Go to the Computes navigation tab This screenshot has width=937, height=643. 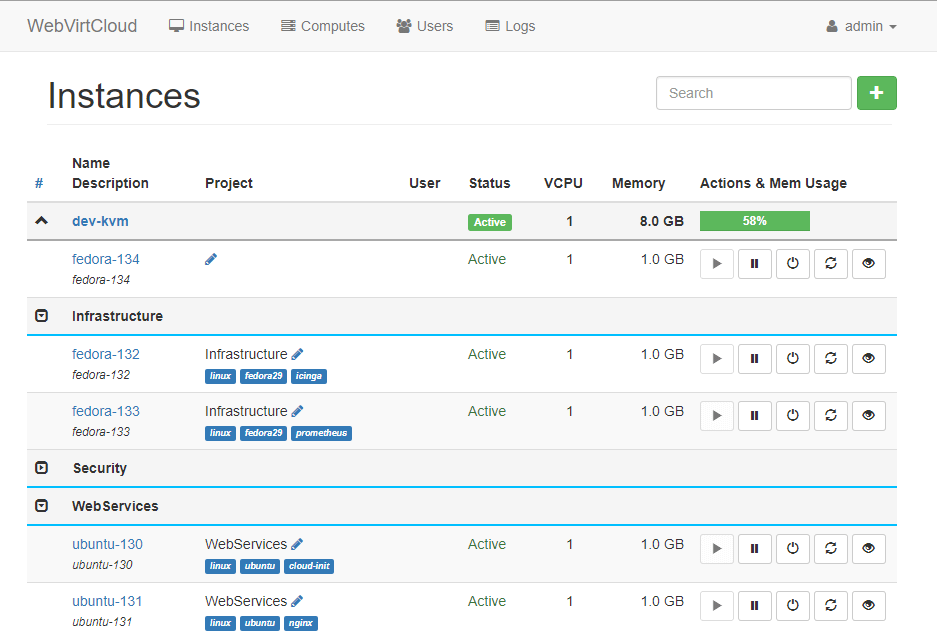coord(323,26)
